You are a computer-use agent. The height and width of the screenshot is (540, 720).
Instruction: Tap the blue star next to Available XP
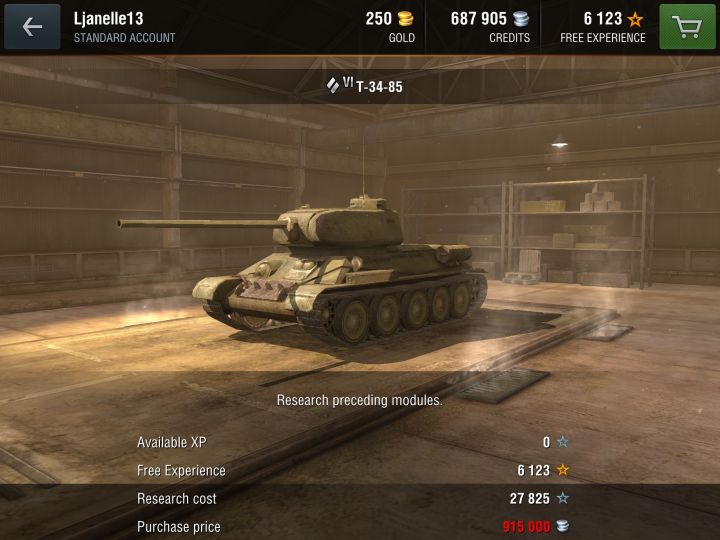tap(562, 442)
